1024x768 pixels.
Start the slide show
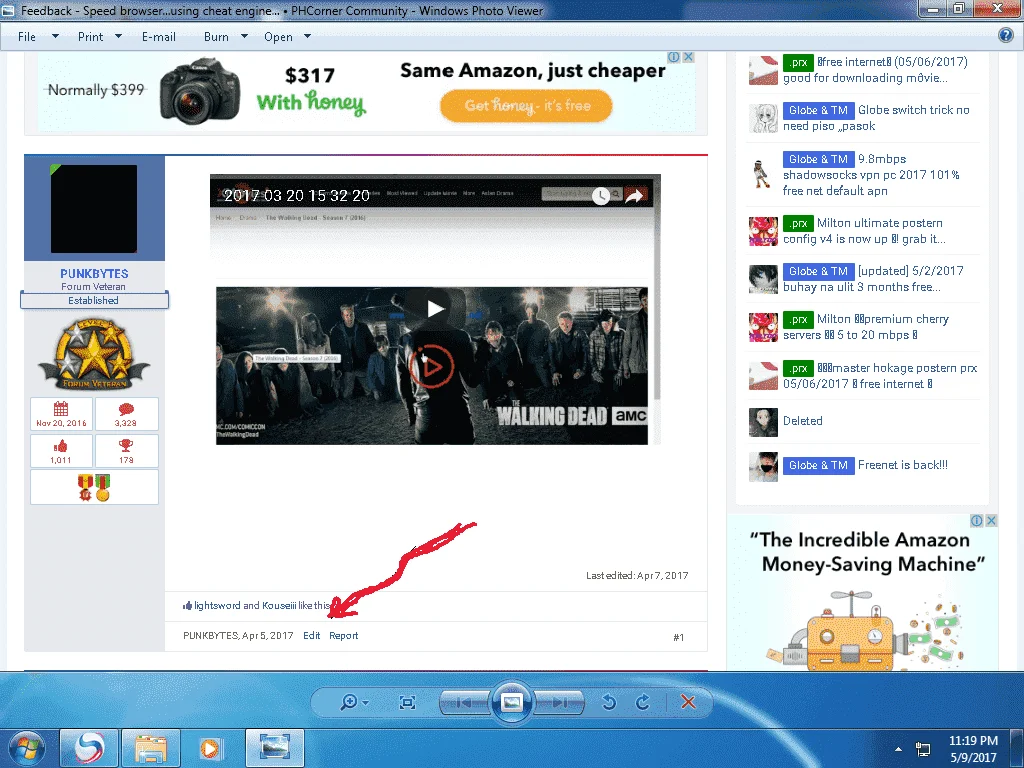tap(511, 702)
